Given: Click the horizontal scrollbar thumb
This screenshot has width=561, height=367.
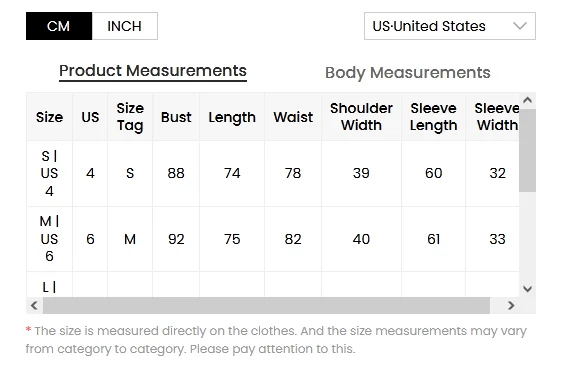Looking at the screenshot, I should (x=266, y=305).
